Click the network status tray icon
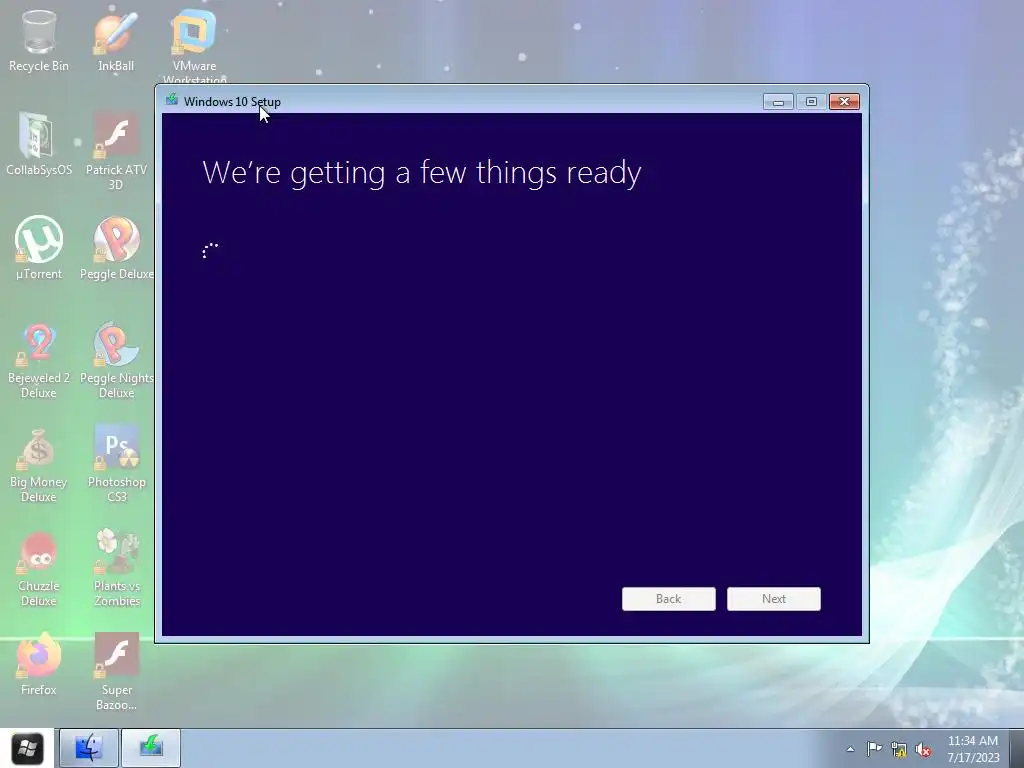 (x=899, y=749)
